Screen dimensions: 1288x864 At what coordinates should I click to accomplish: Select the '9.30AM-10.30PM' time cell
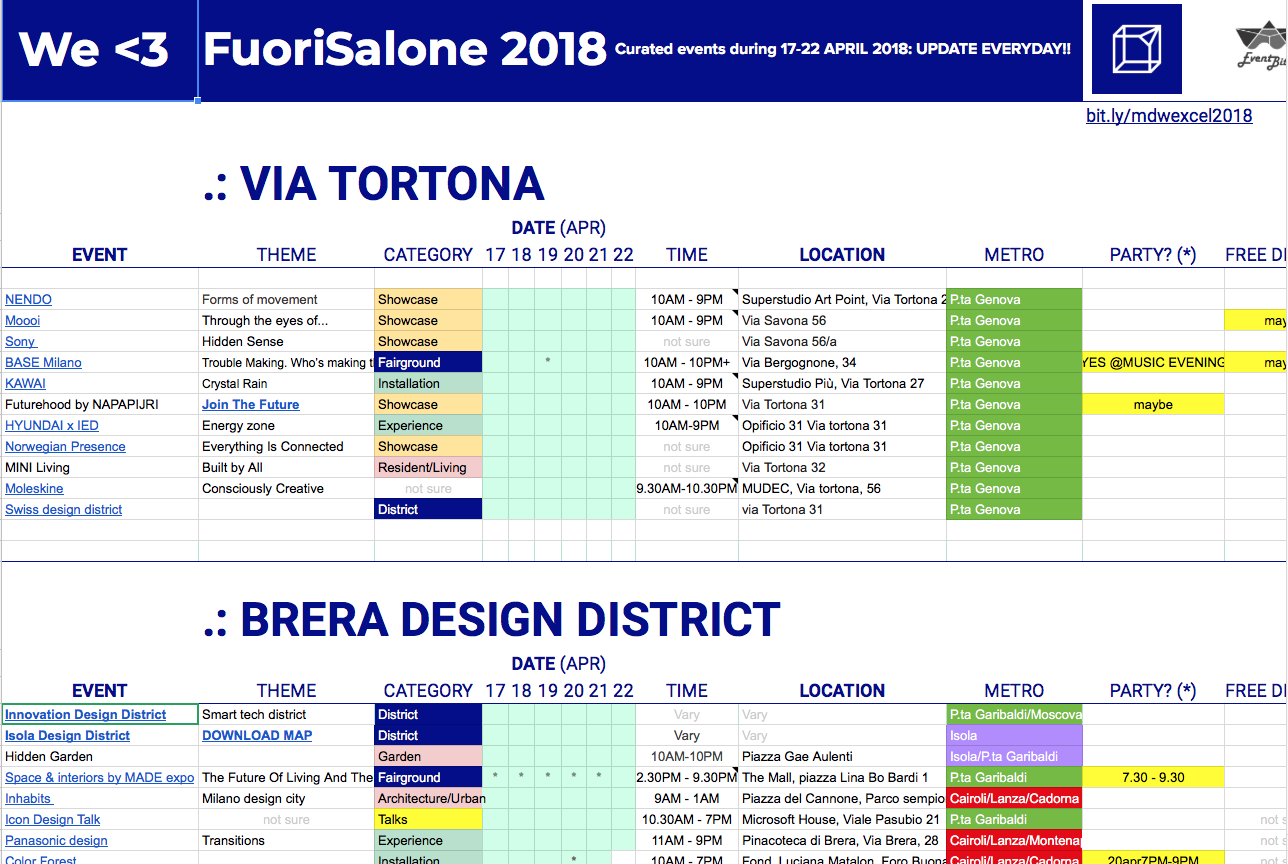pos(687,488)
